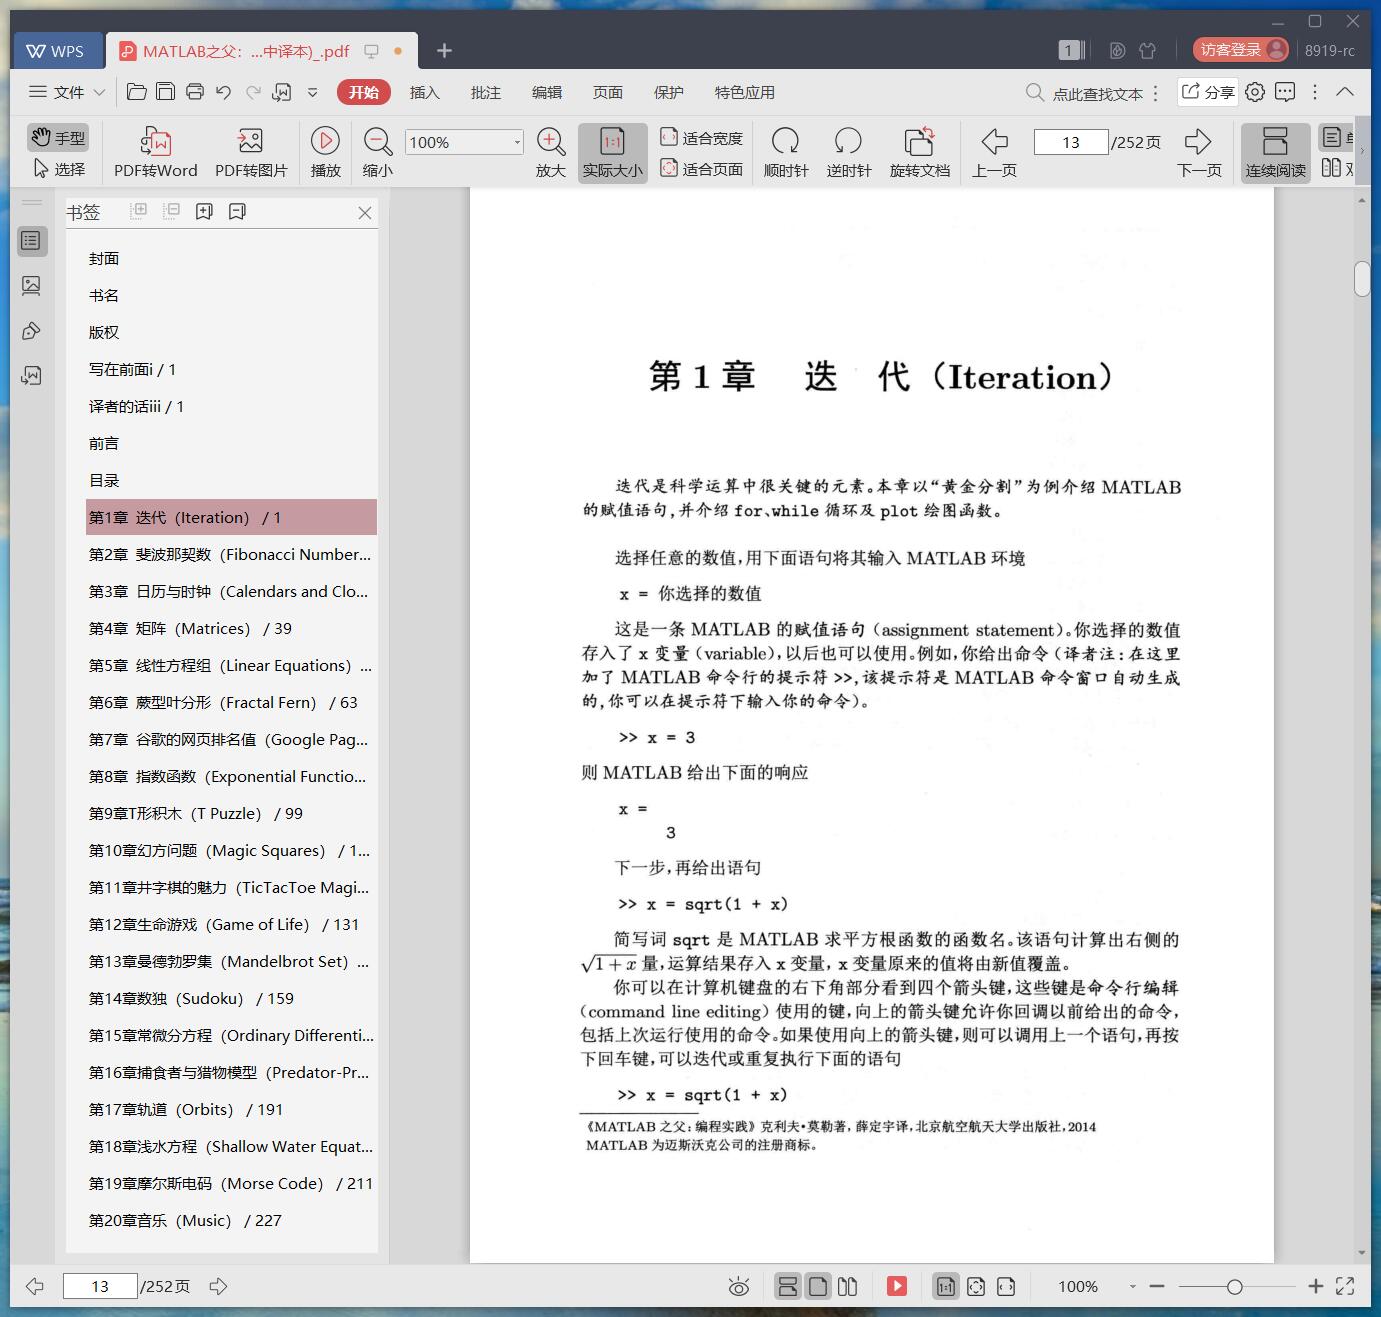Collapse all bookmarks in 书签 panel
Image resolution: width=1381 pixels, height=1317 pixels.
click(x=172, y=211)
